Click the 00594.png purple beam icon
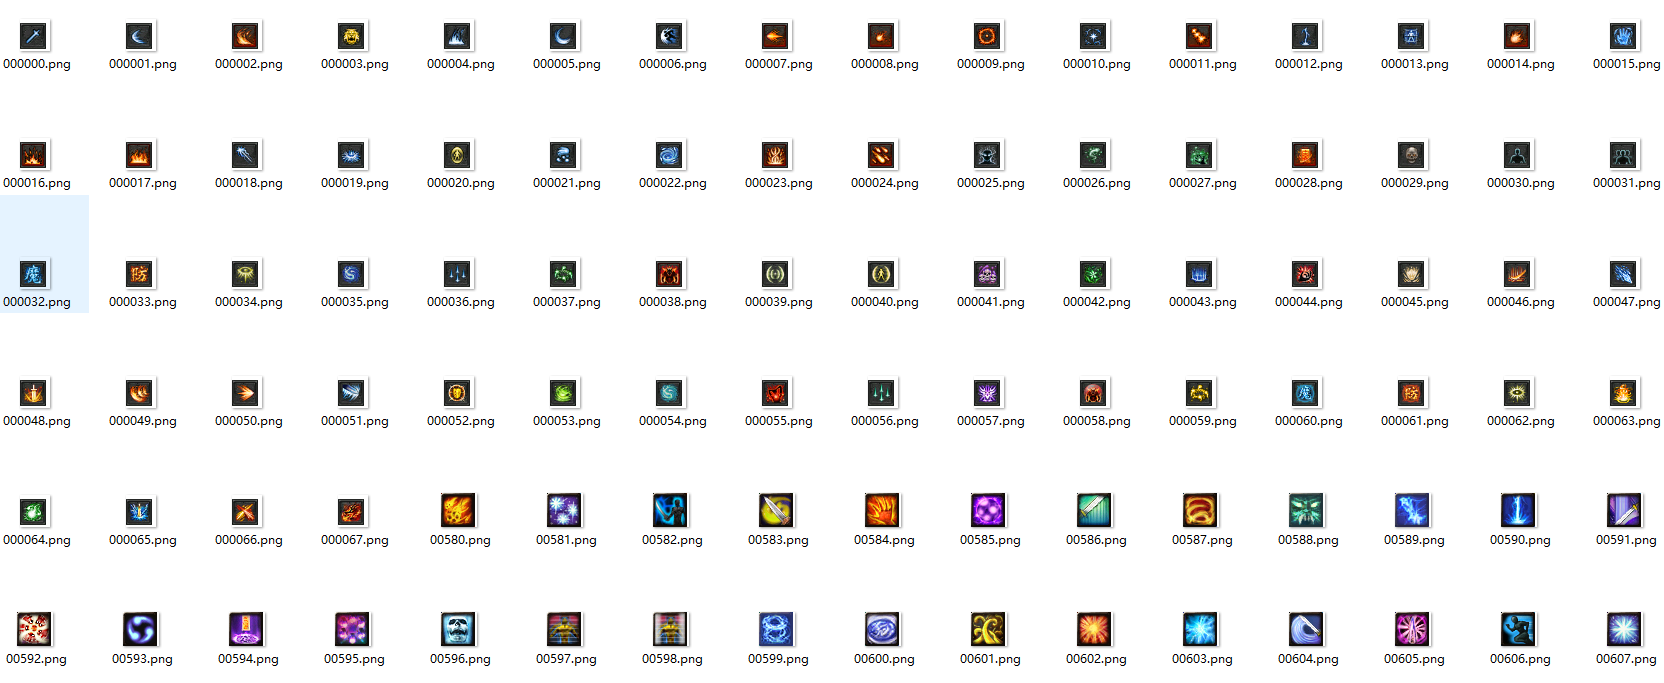Image resolution: width=1664 pixels, height=683 pixels. (x=246, y=630)
